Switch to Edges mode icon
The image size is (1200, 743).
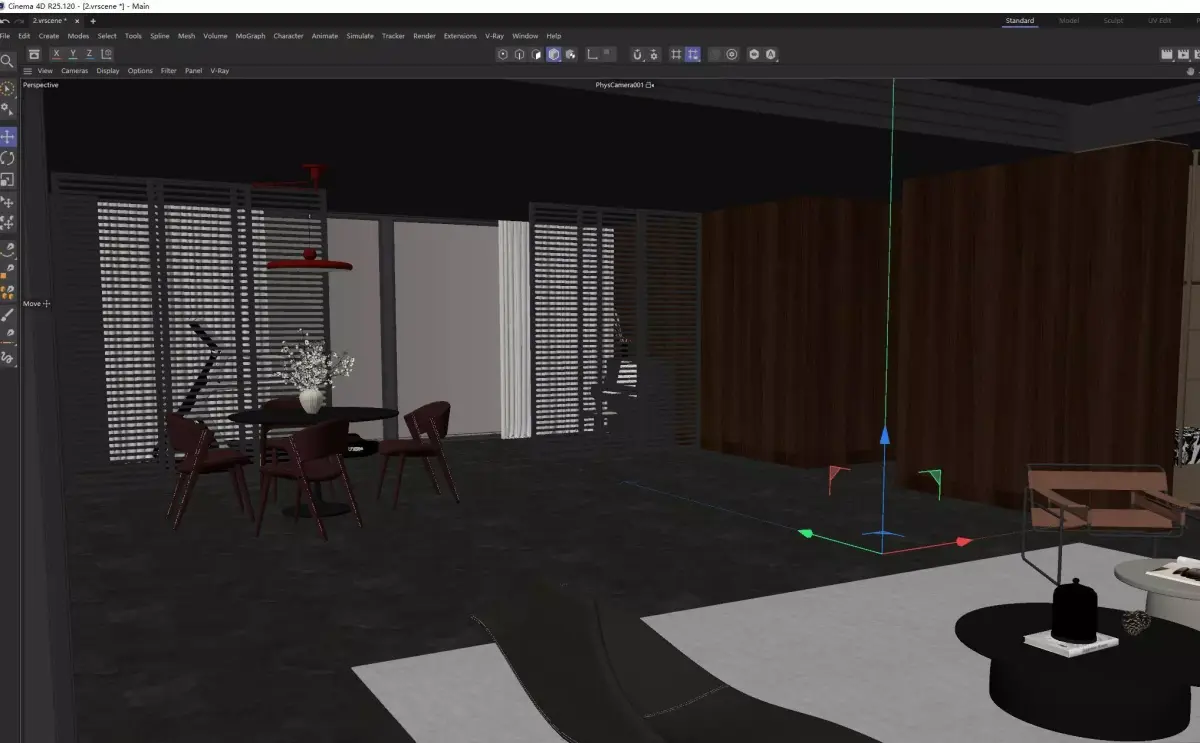[520, 54]
